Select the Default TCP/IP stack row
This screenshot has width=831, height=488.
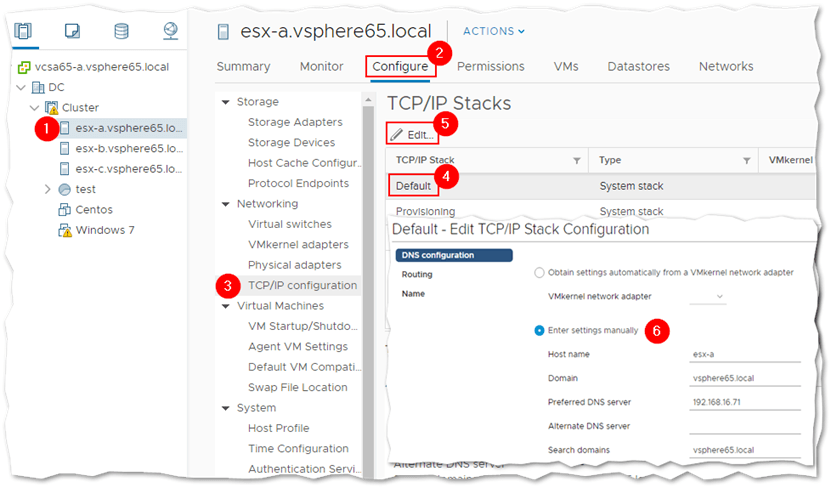(x=600, y=186)
